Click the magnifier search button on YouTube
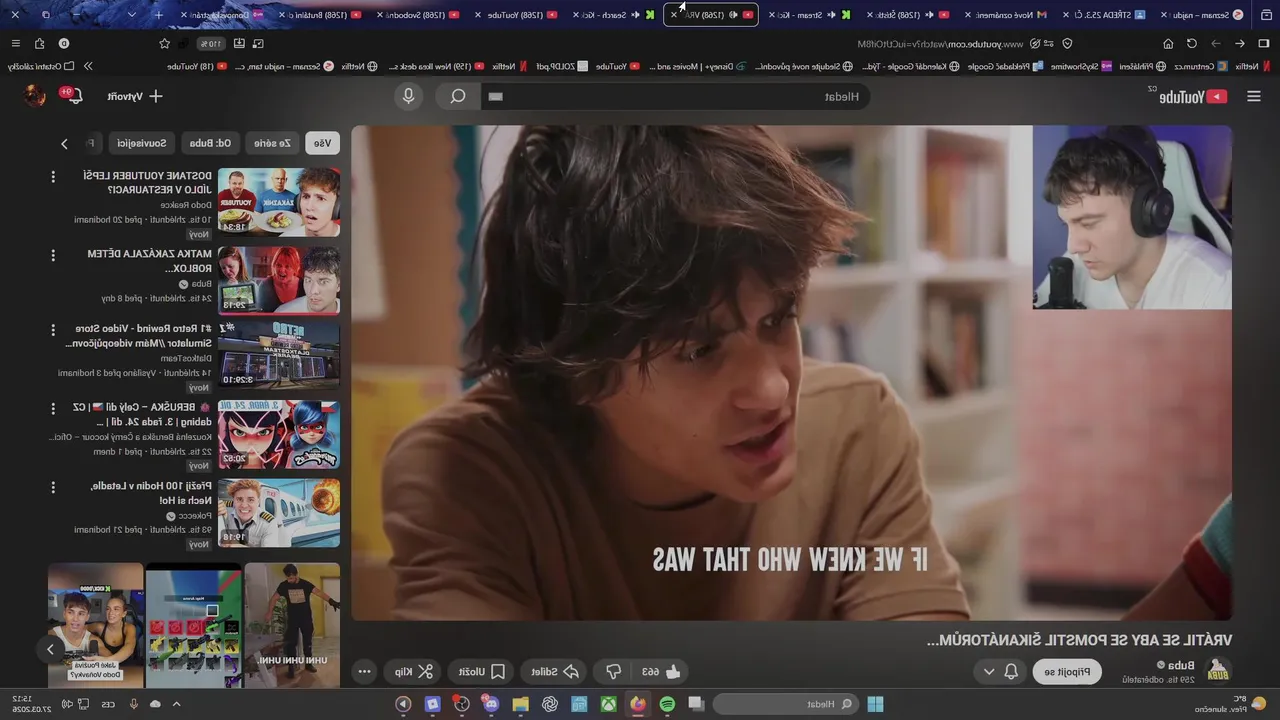 [458, 96]
